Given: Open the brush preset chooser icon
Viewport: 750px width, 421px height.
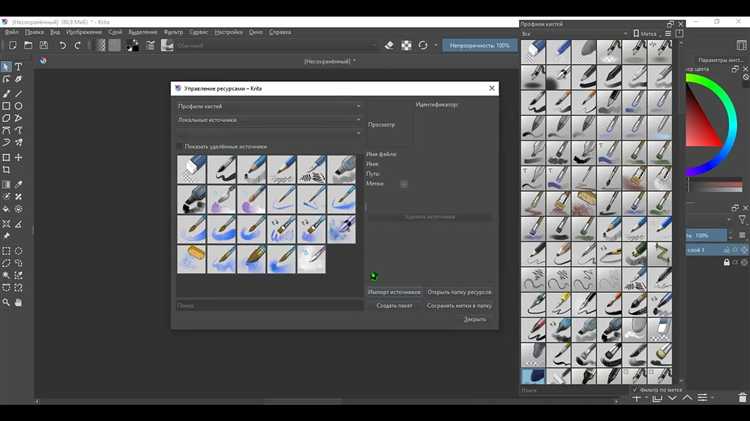Looking at the screenshot, I should [167, 45].
